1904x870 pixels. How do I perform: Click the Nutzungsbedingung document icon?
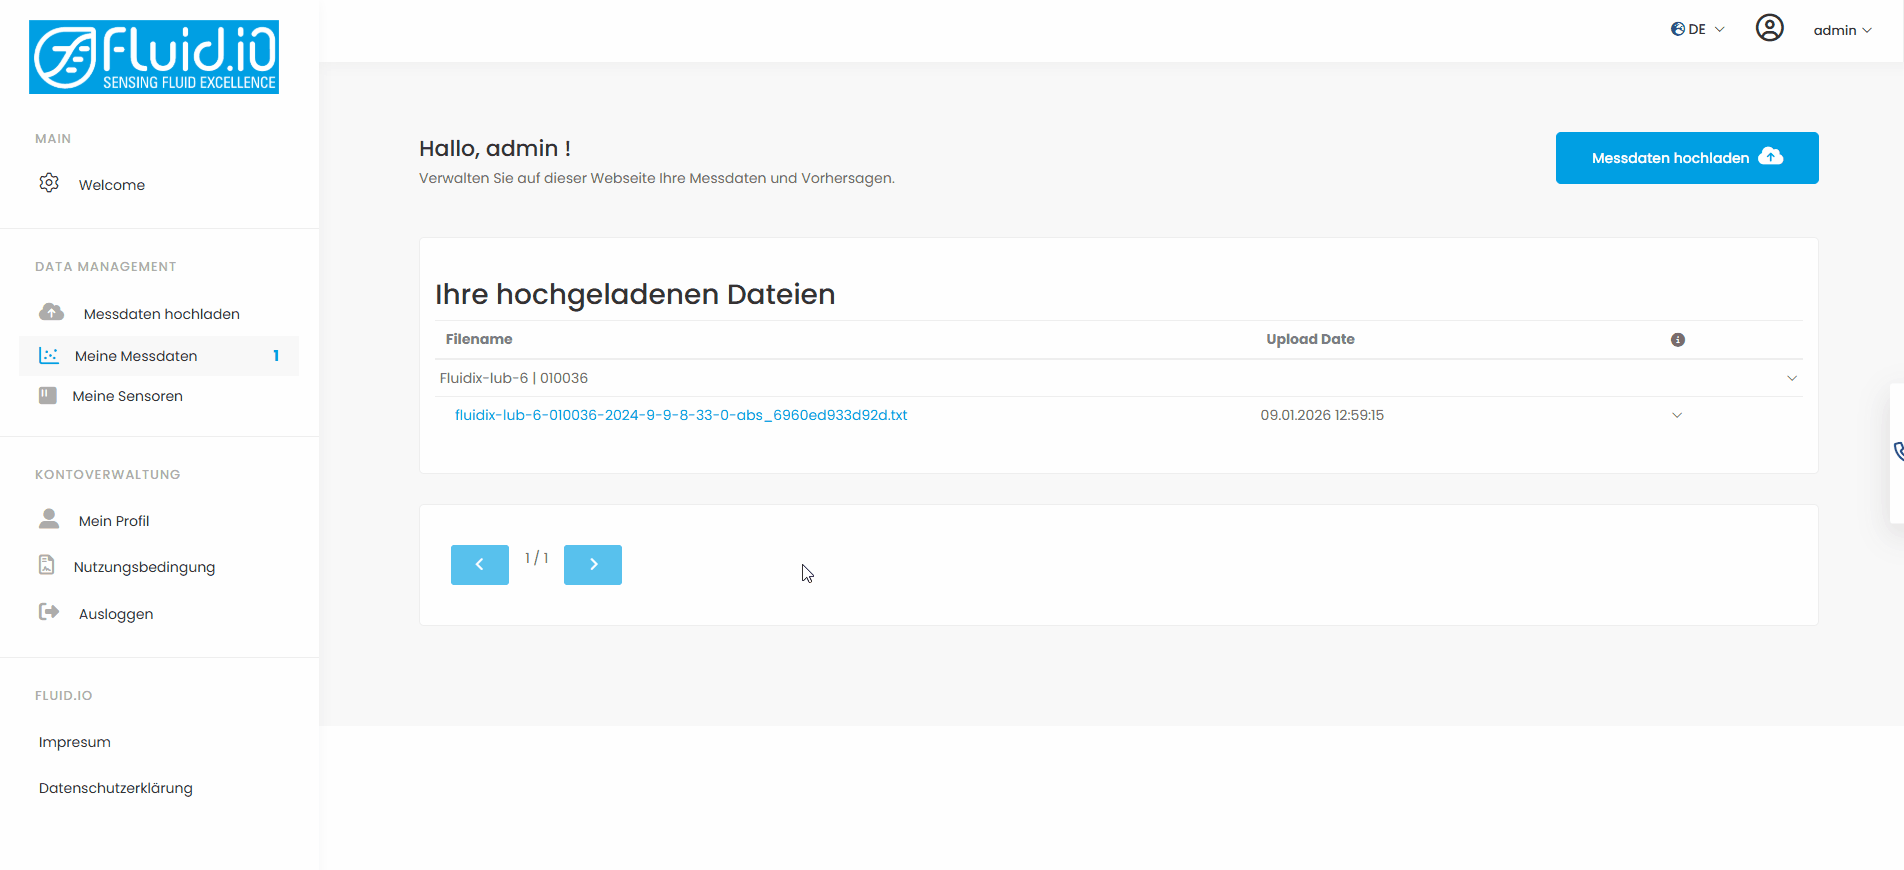pos(47,565)
